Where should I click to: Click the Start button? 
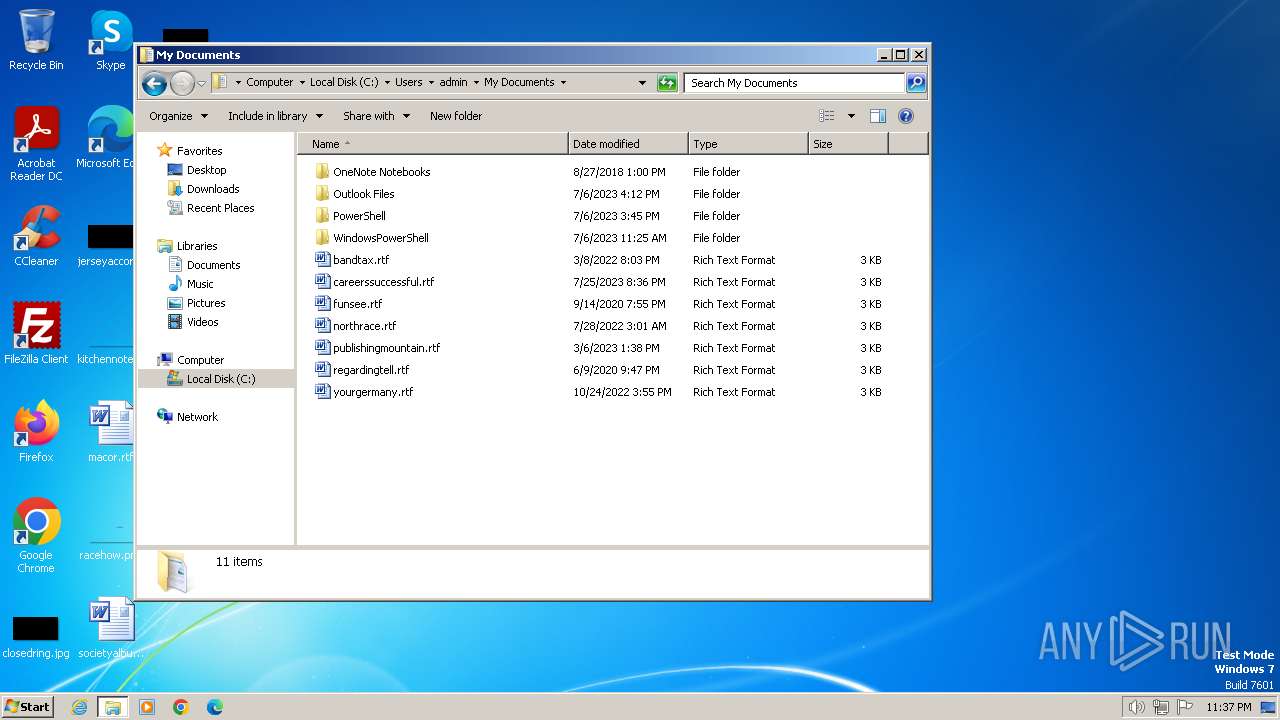tap(27, 706)
